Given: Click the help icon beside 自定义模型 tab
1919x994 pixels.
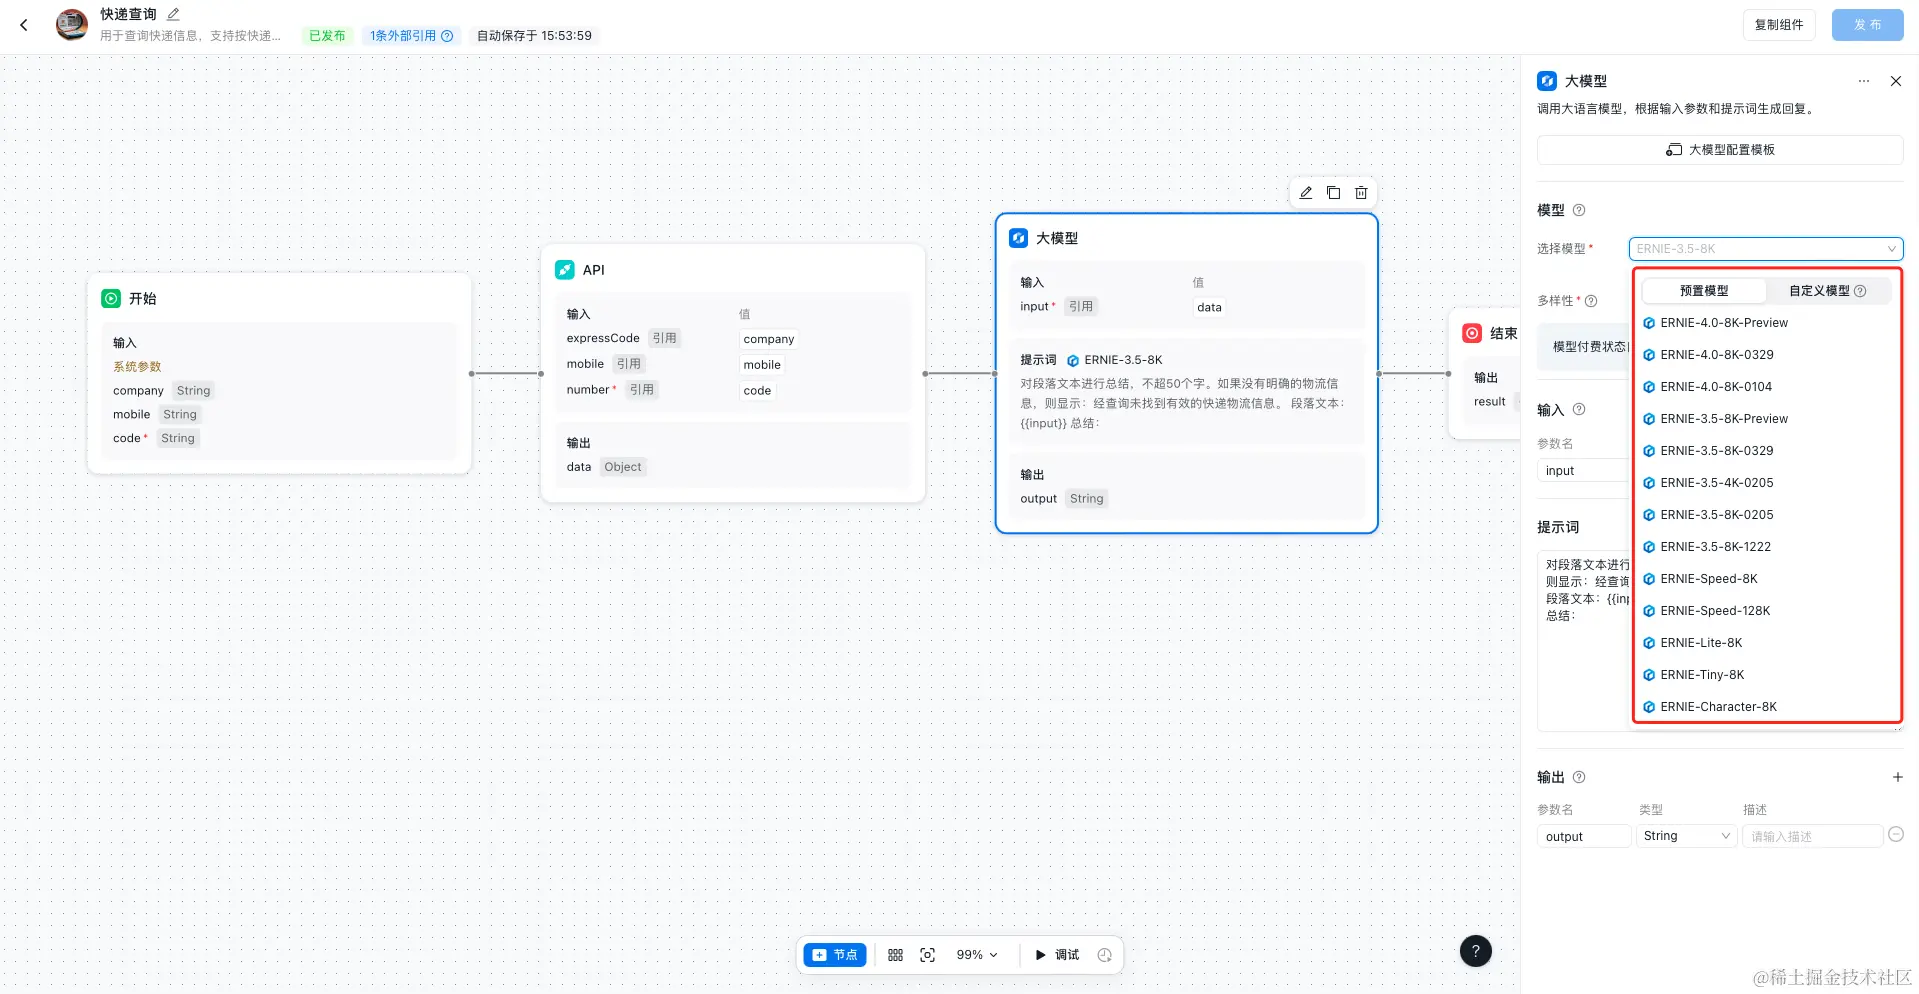Looking at the screenshot, I should (1860, 291).
